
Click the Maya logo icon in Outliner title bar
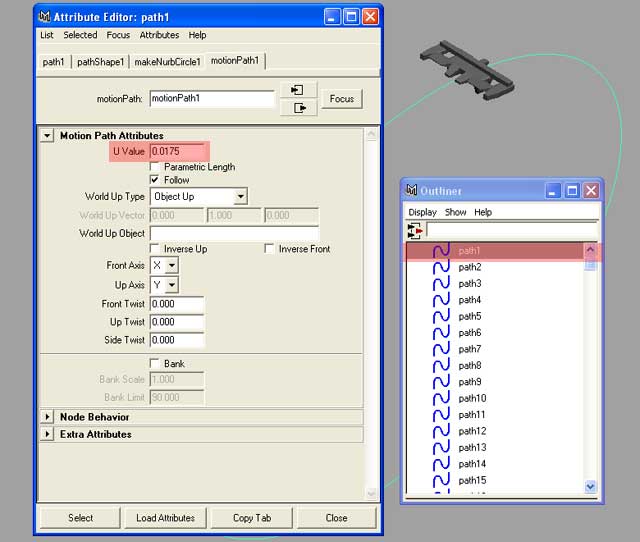tap(411, 190)
